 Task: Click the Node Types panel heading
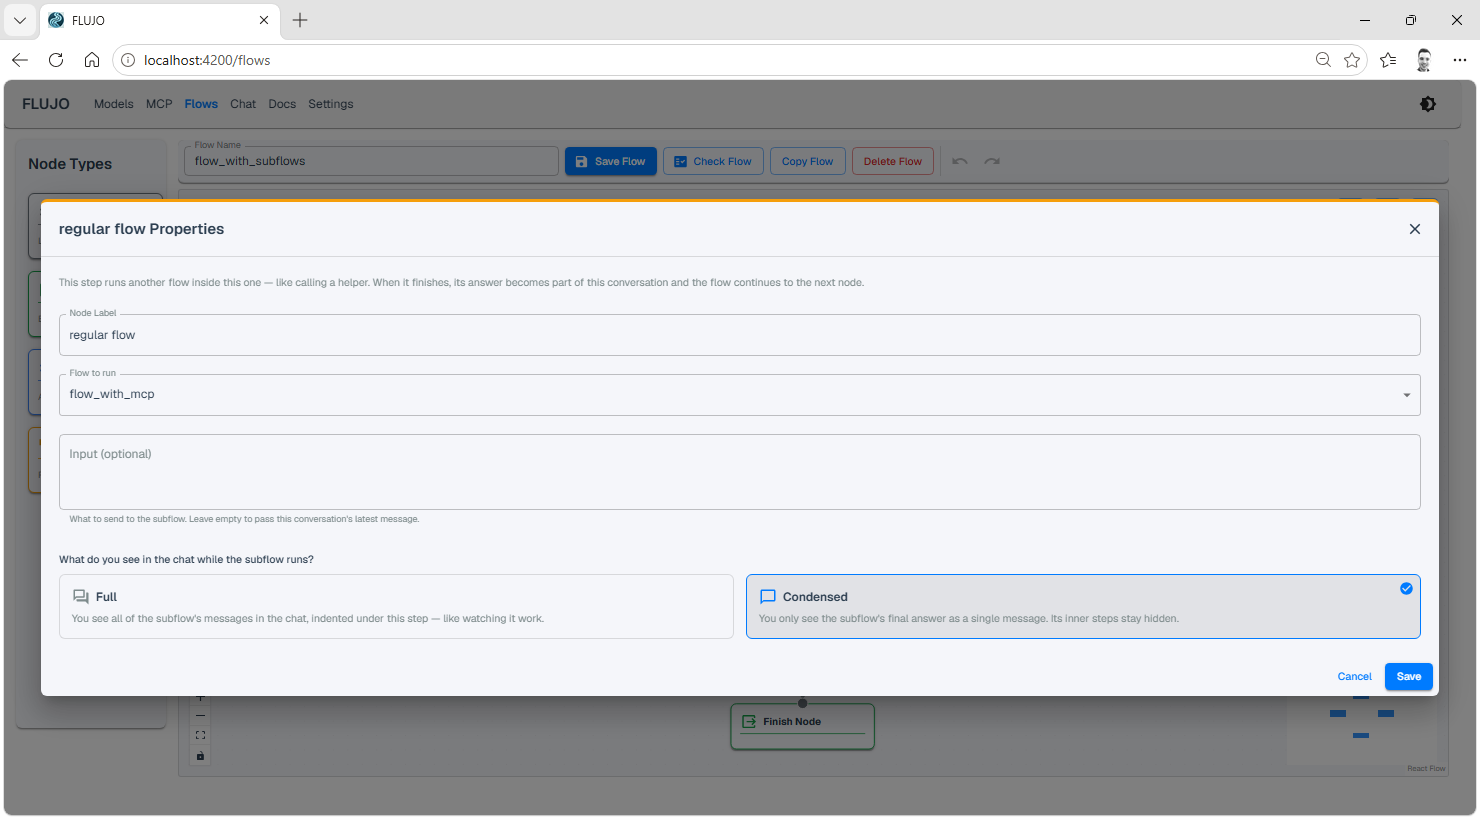click(x=70, y=164)
